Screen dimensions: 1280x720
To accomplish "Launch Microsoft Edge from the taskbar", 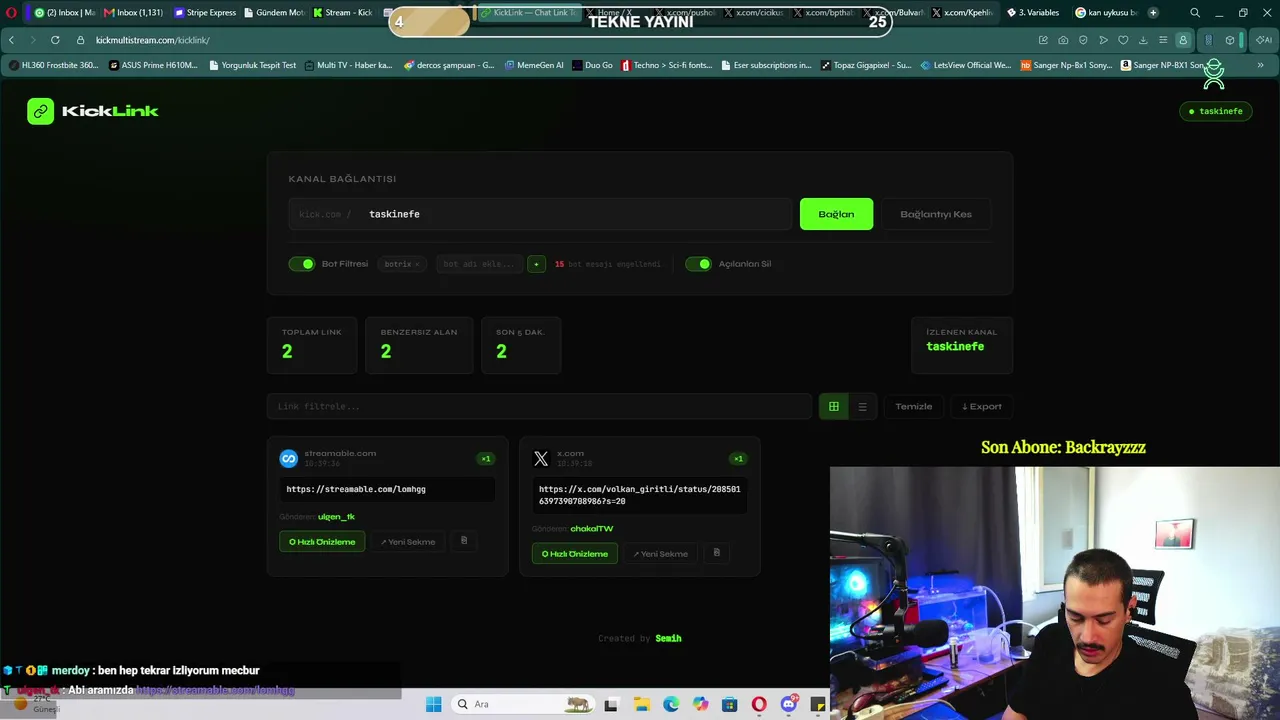I will click(x=671, y=704).
